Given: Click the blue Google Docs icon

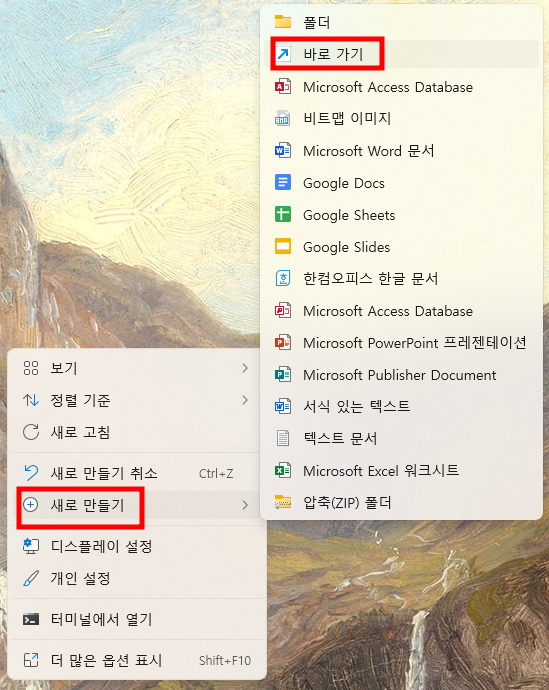Looking at the screenshot, I should tap(282, 182).
